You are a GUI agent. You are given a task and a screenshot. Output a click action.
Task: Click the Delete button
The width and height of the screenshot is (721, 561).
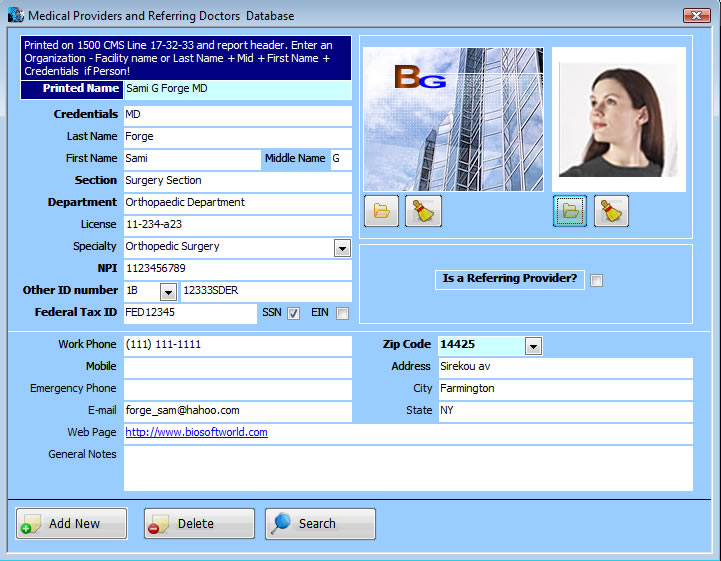[199, 523]
